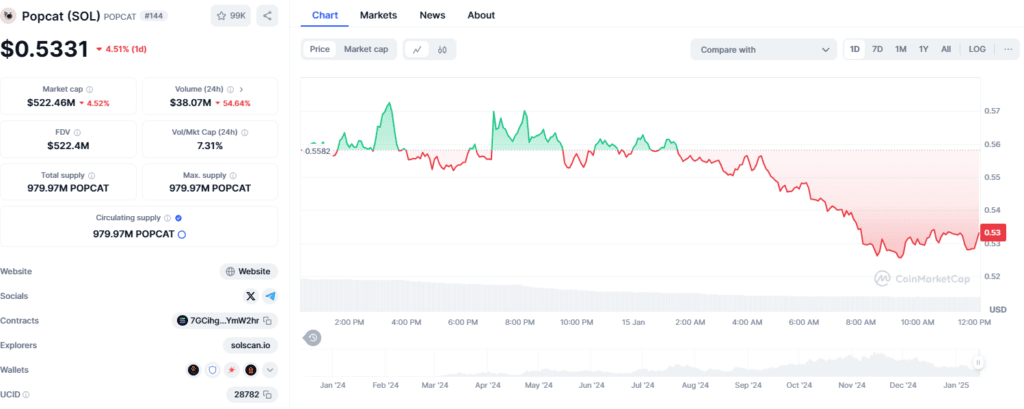Click the Market cap info icon
1024x409 pixels.
pos(89,89)
